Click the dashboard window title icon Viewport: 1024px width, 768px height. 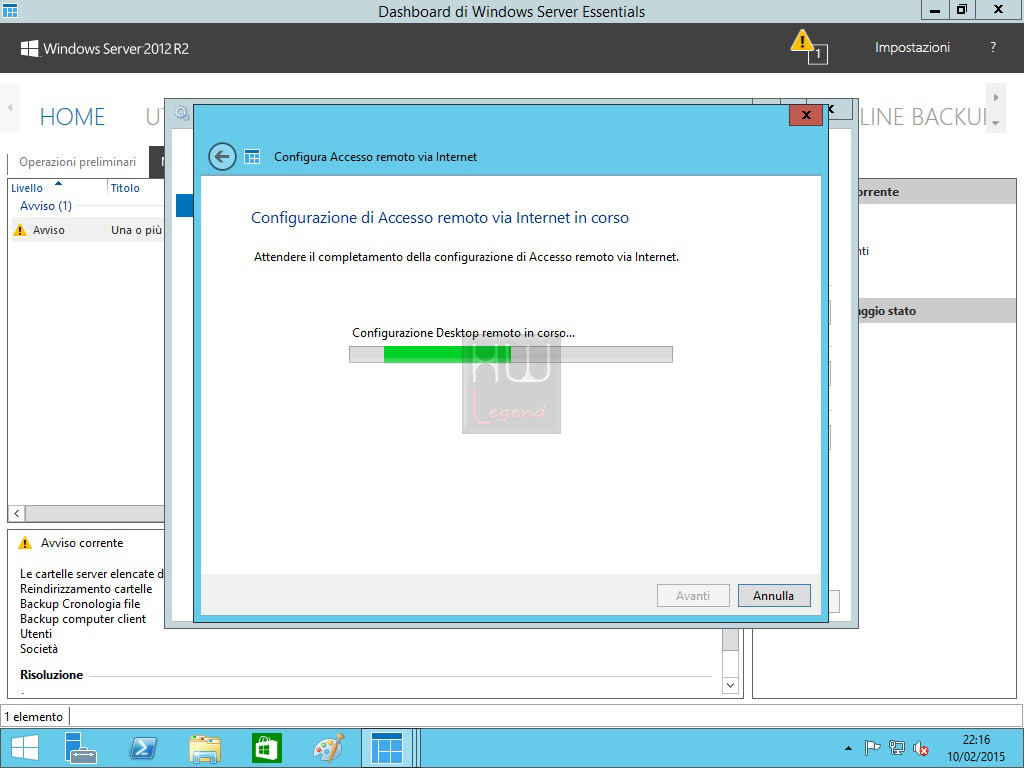tap(10, 10)
